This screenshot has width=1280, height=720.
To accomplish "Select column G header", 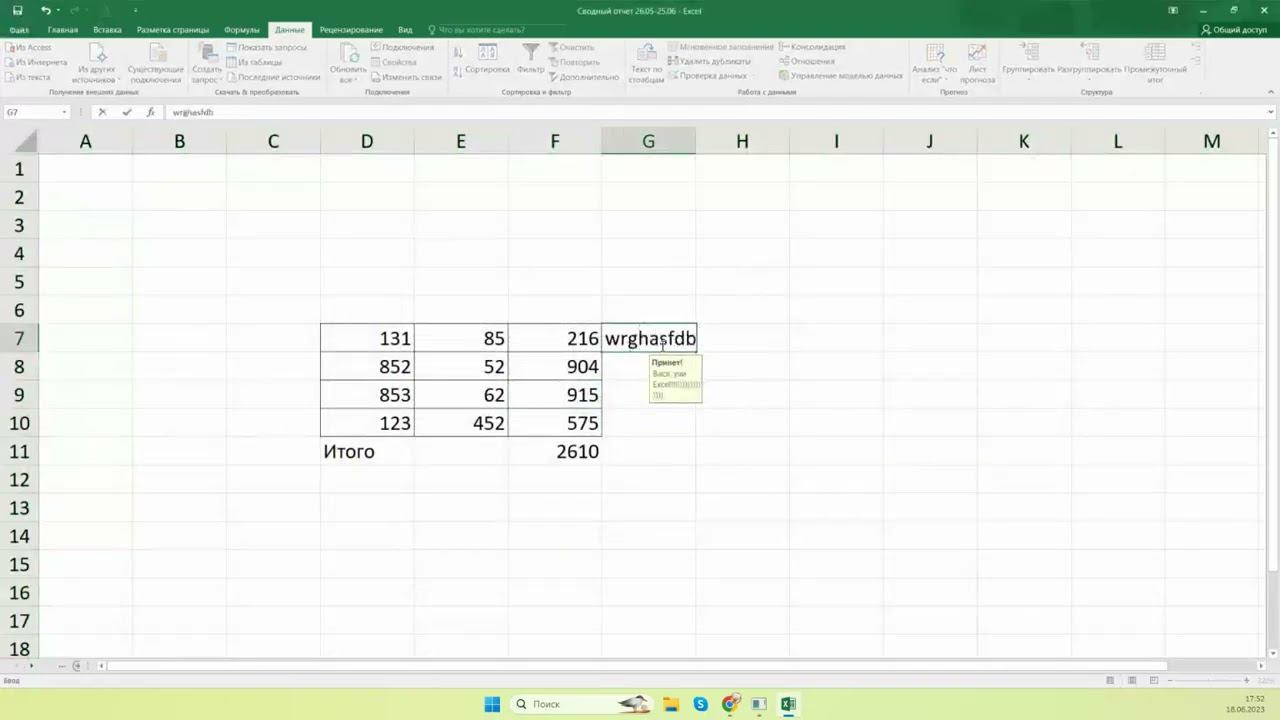I will point(648,142).
